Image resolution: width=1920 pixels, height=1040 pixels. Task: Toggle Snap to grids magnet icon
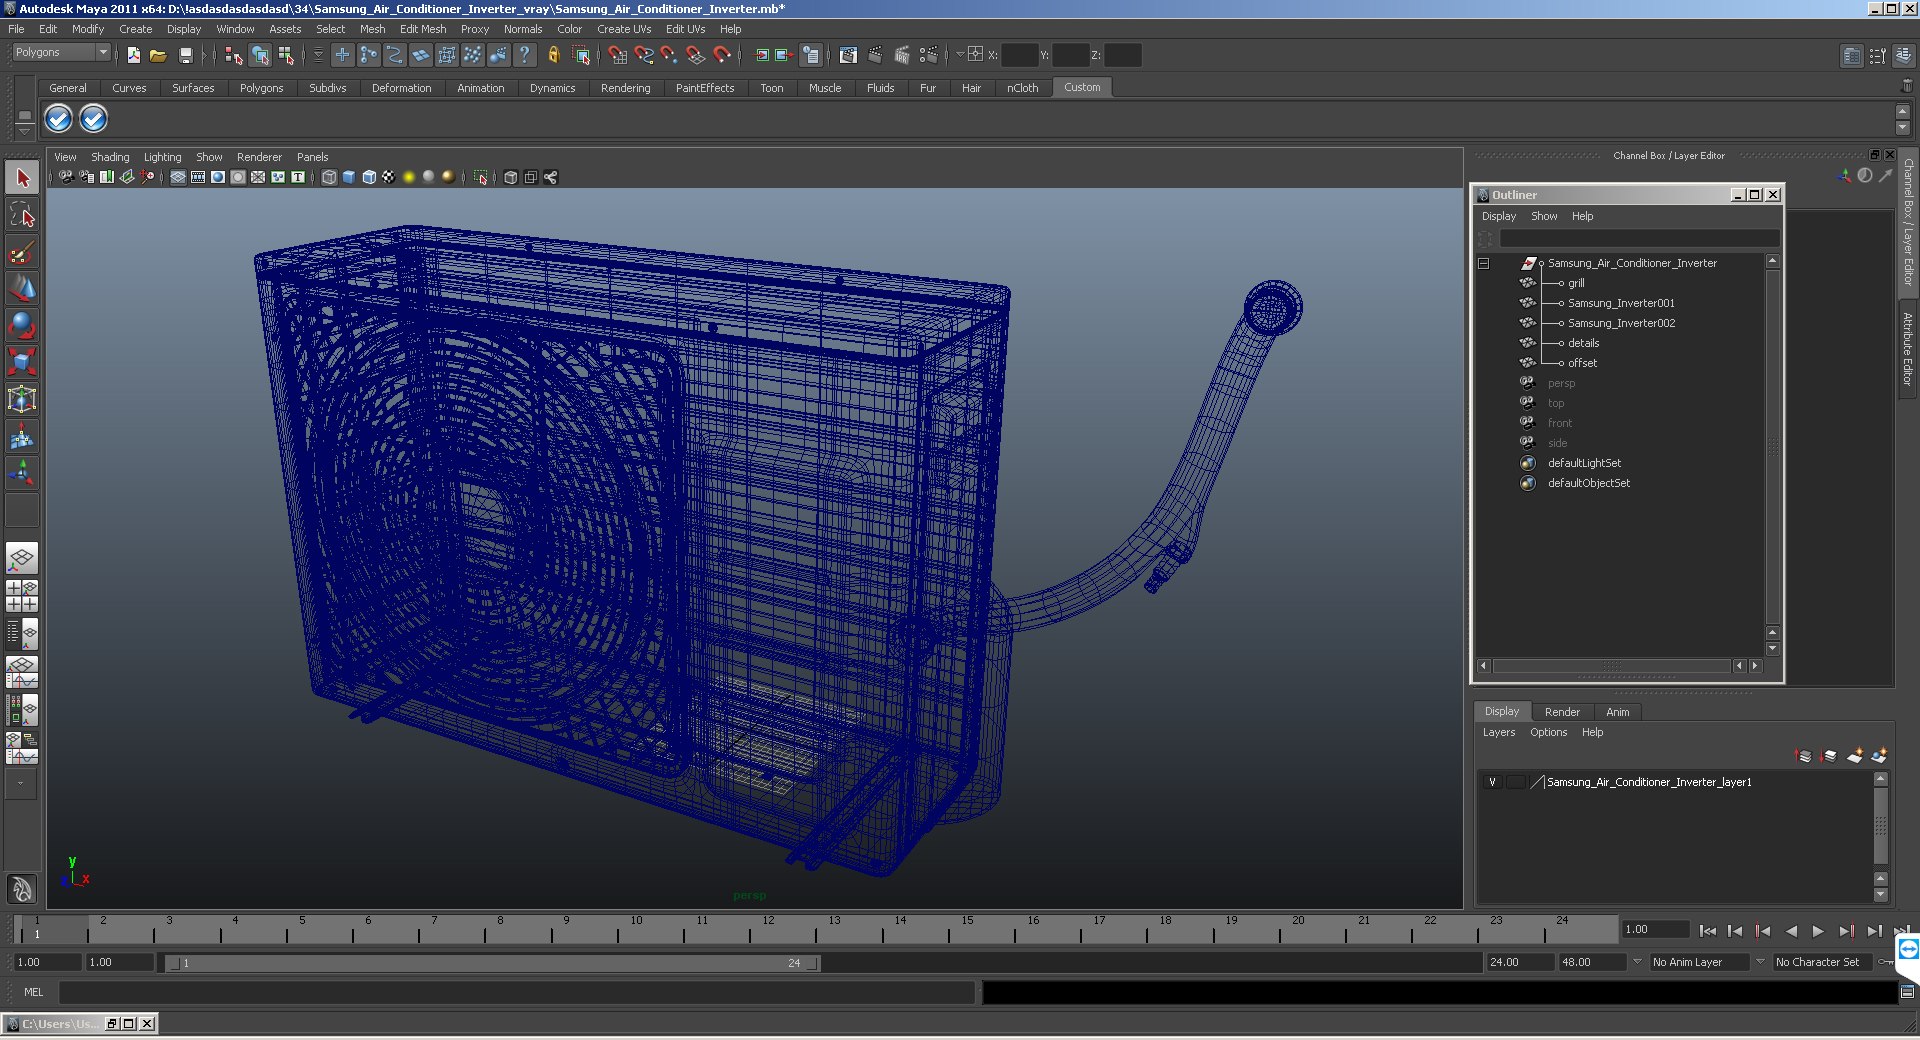tap(617, 55)
